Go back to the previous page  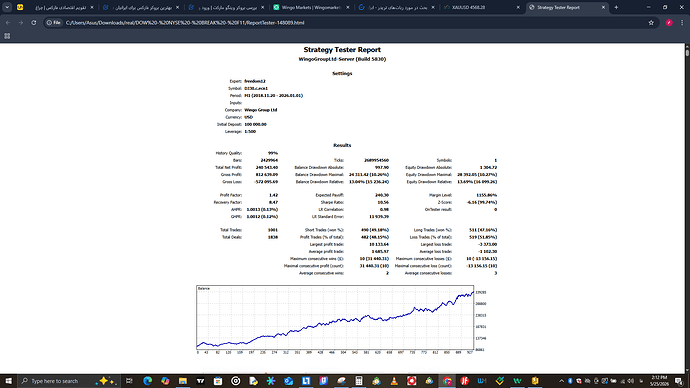[x=8, y=22]
